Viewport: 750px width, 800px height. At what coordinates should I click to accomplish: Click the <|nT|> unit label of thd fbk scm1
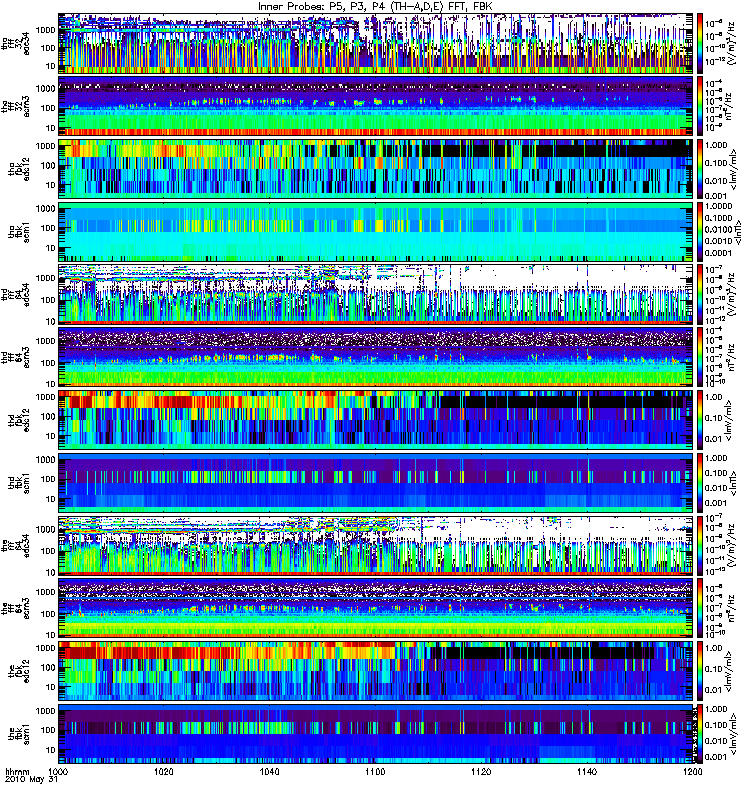(x=733, y=483)
